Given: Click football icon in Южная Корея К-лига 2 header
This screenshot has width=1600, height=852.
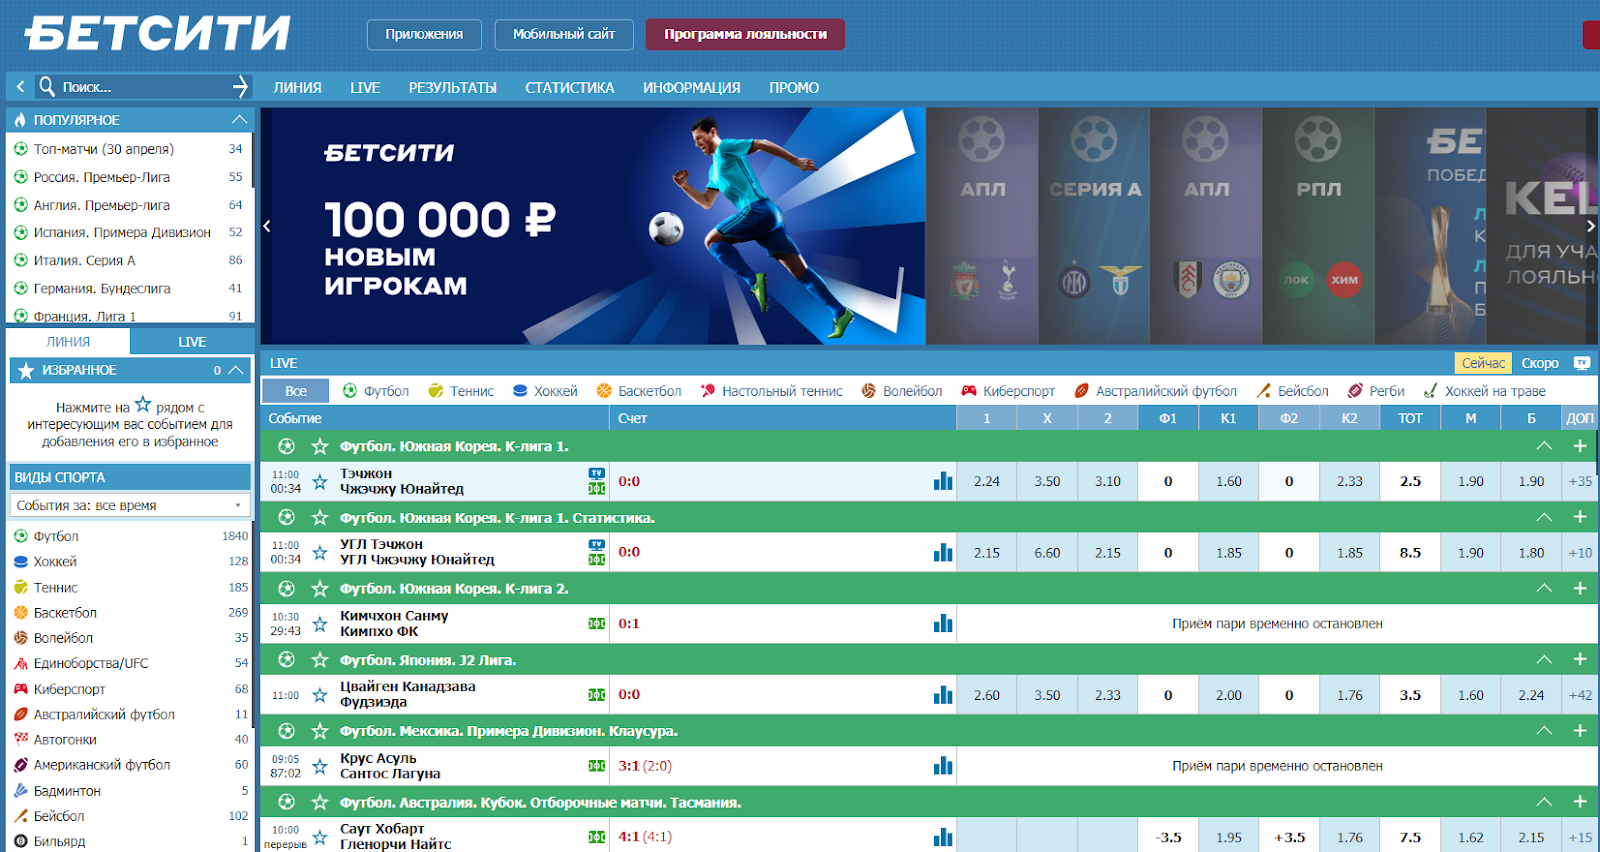Looking at the screenshot, I should pos(287,588).
